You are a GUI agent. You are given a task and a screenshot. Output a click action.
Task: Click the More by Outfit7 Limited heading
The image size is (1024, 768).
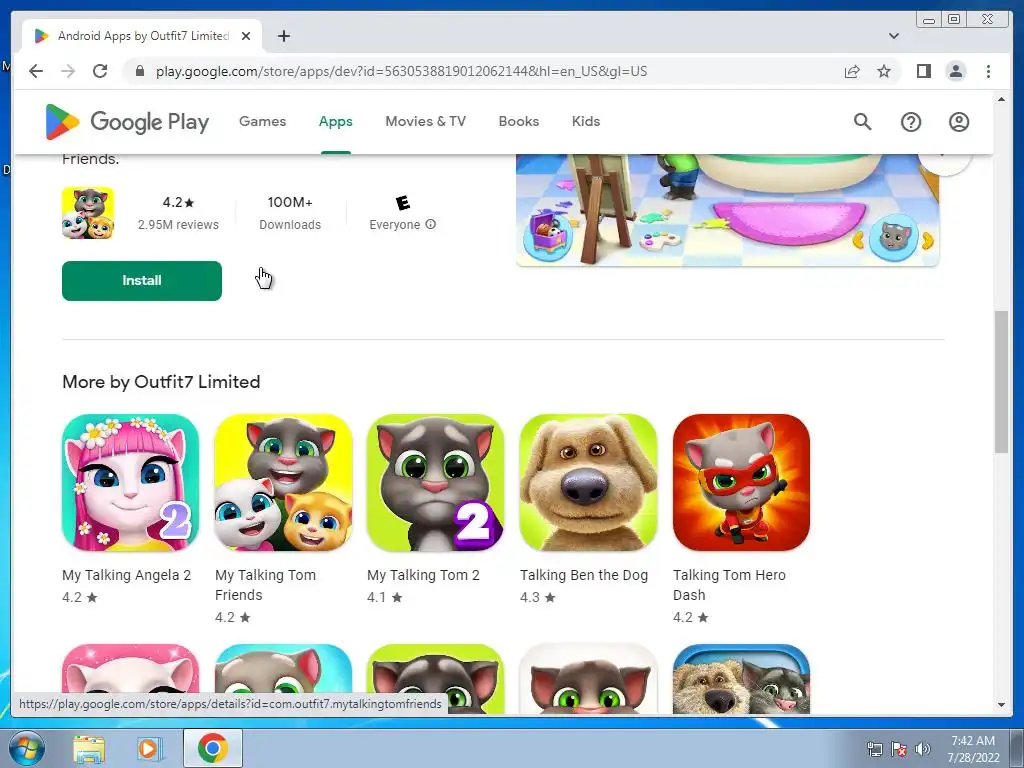[x=161, y=382]
